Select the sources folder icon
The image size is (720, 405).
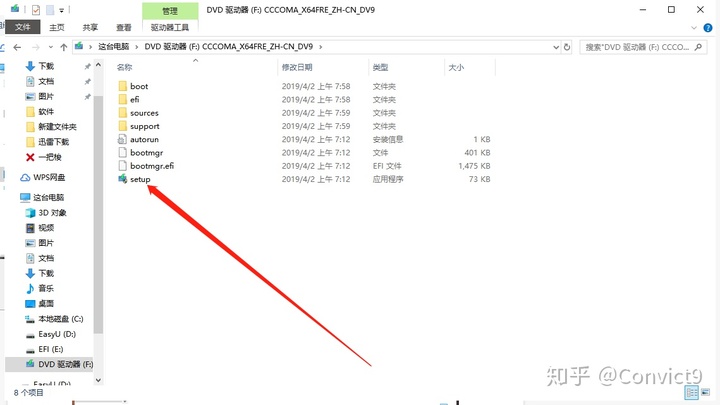(x=123, y=113)
